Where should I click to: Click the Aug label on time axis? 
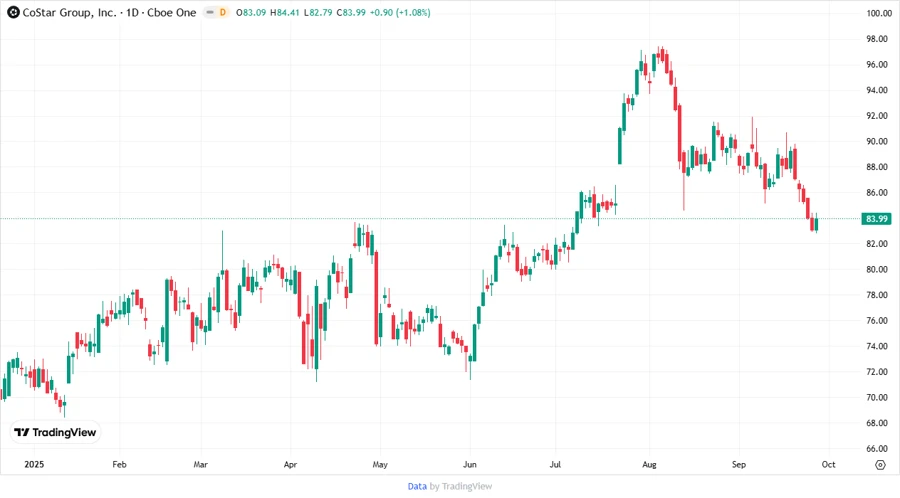coord(649,464)
